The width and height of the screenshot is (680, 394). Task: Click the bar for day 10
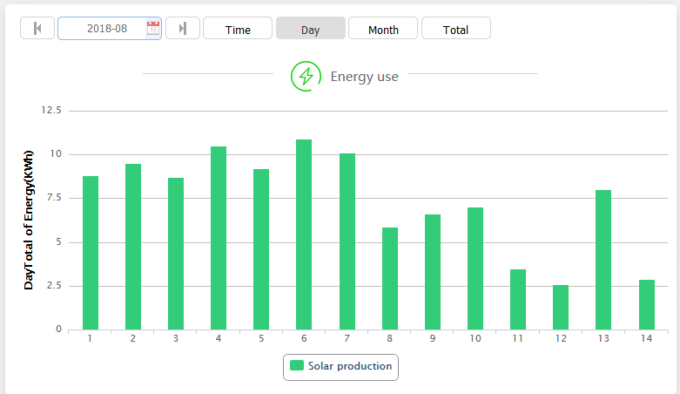click(x=475, y=269)
